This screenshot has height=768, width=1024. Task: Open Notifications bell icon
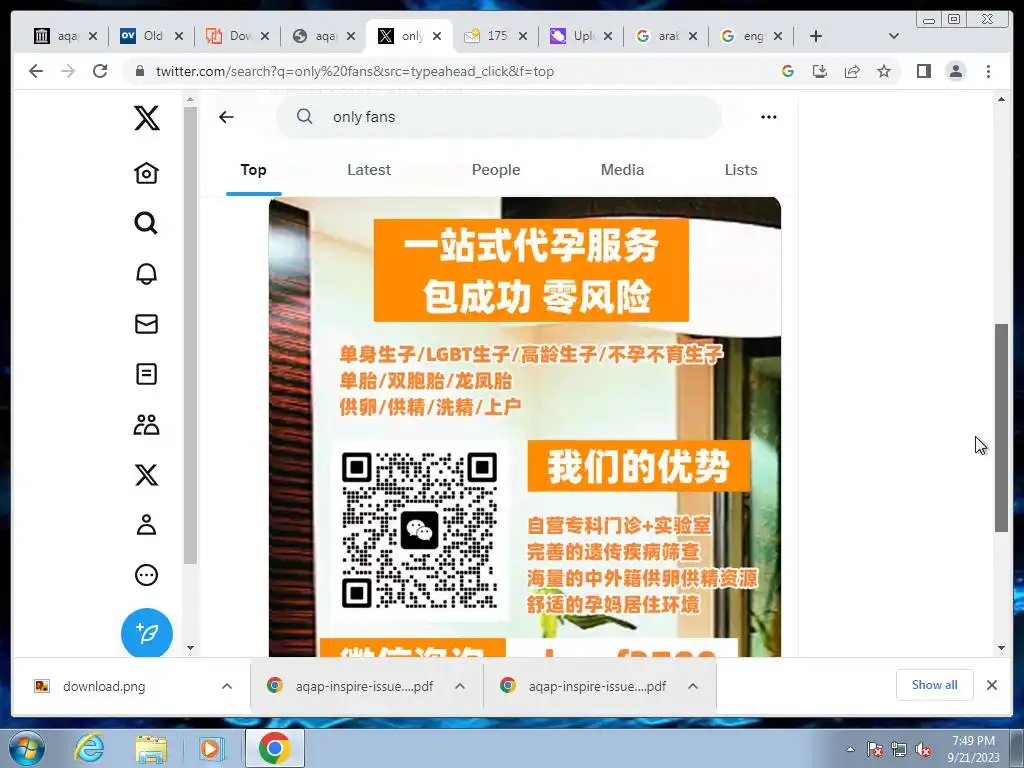(146, 274)
